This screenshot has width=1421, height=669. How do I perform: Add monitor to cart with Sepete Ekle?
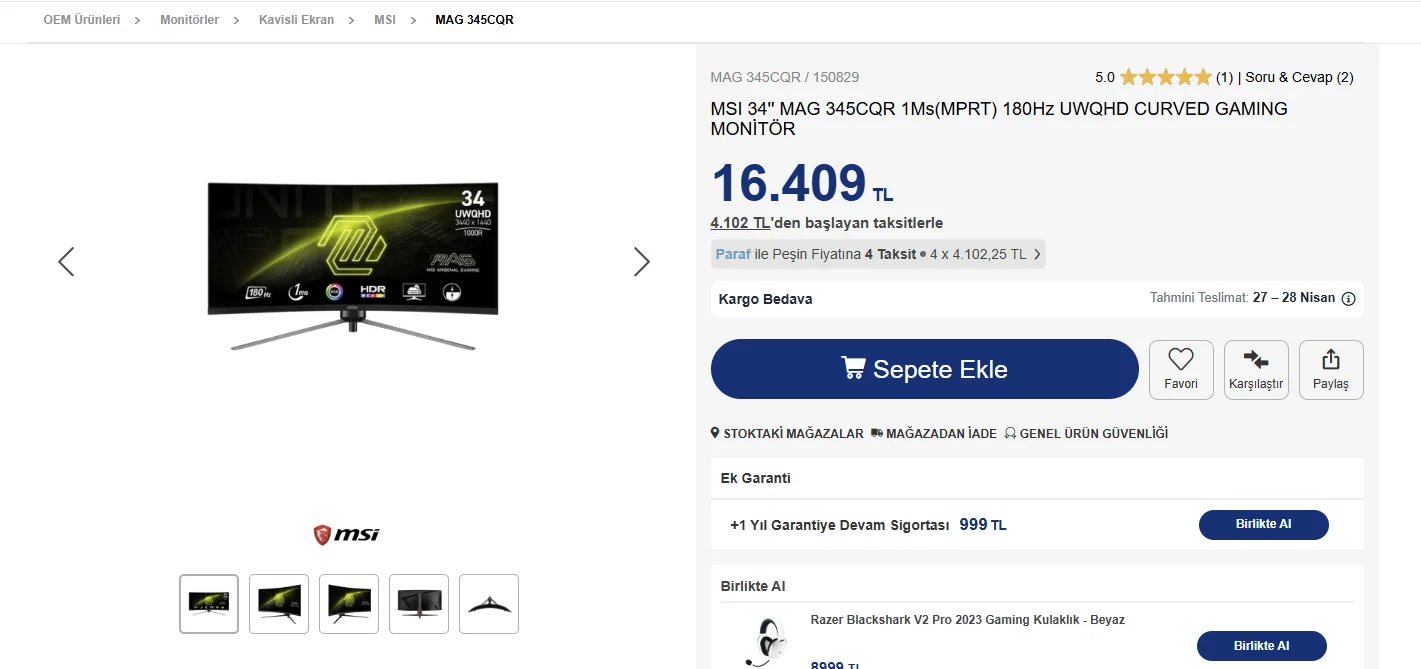pyautogui.click(x=925, y=369)
